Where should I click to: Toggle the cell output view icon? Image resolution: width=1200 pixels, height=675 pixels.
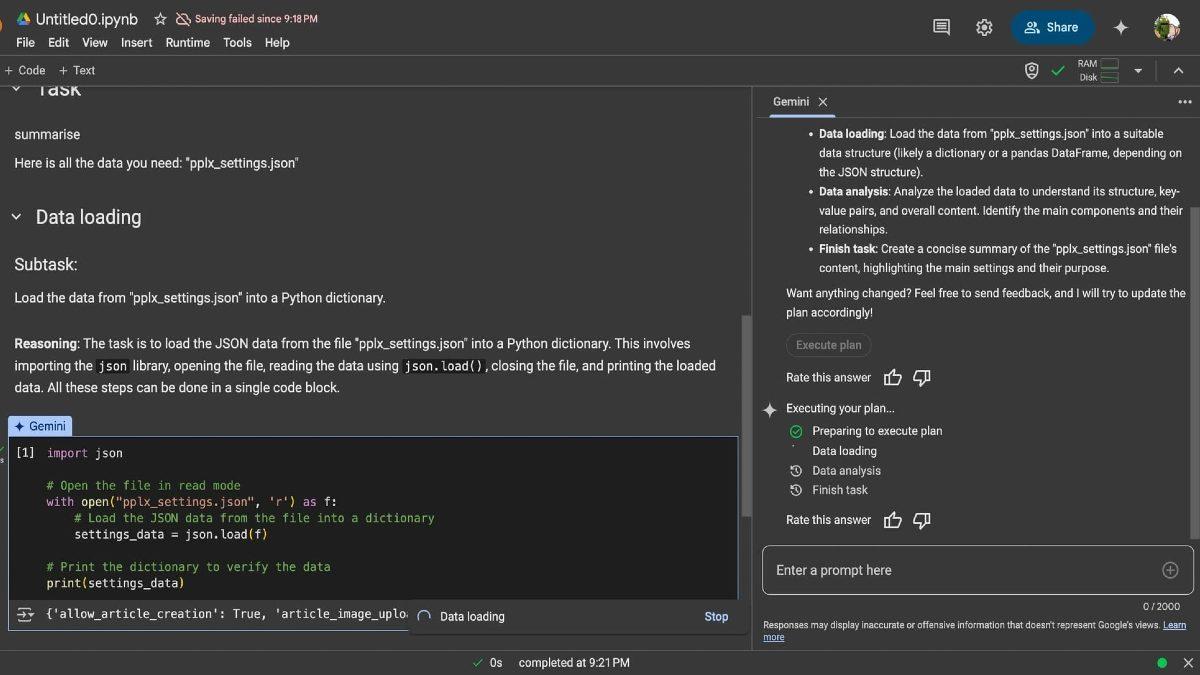(x=25, y=614)
